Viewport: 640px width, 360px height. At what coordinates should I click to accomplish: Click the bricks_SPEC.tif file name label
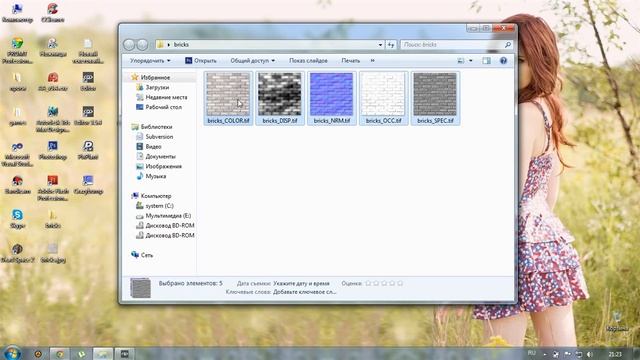tap(435, 121)
